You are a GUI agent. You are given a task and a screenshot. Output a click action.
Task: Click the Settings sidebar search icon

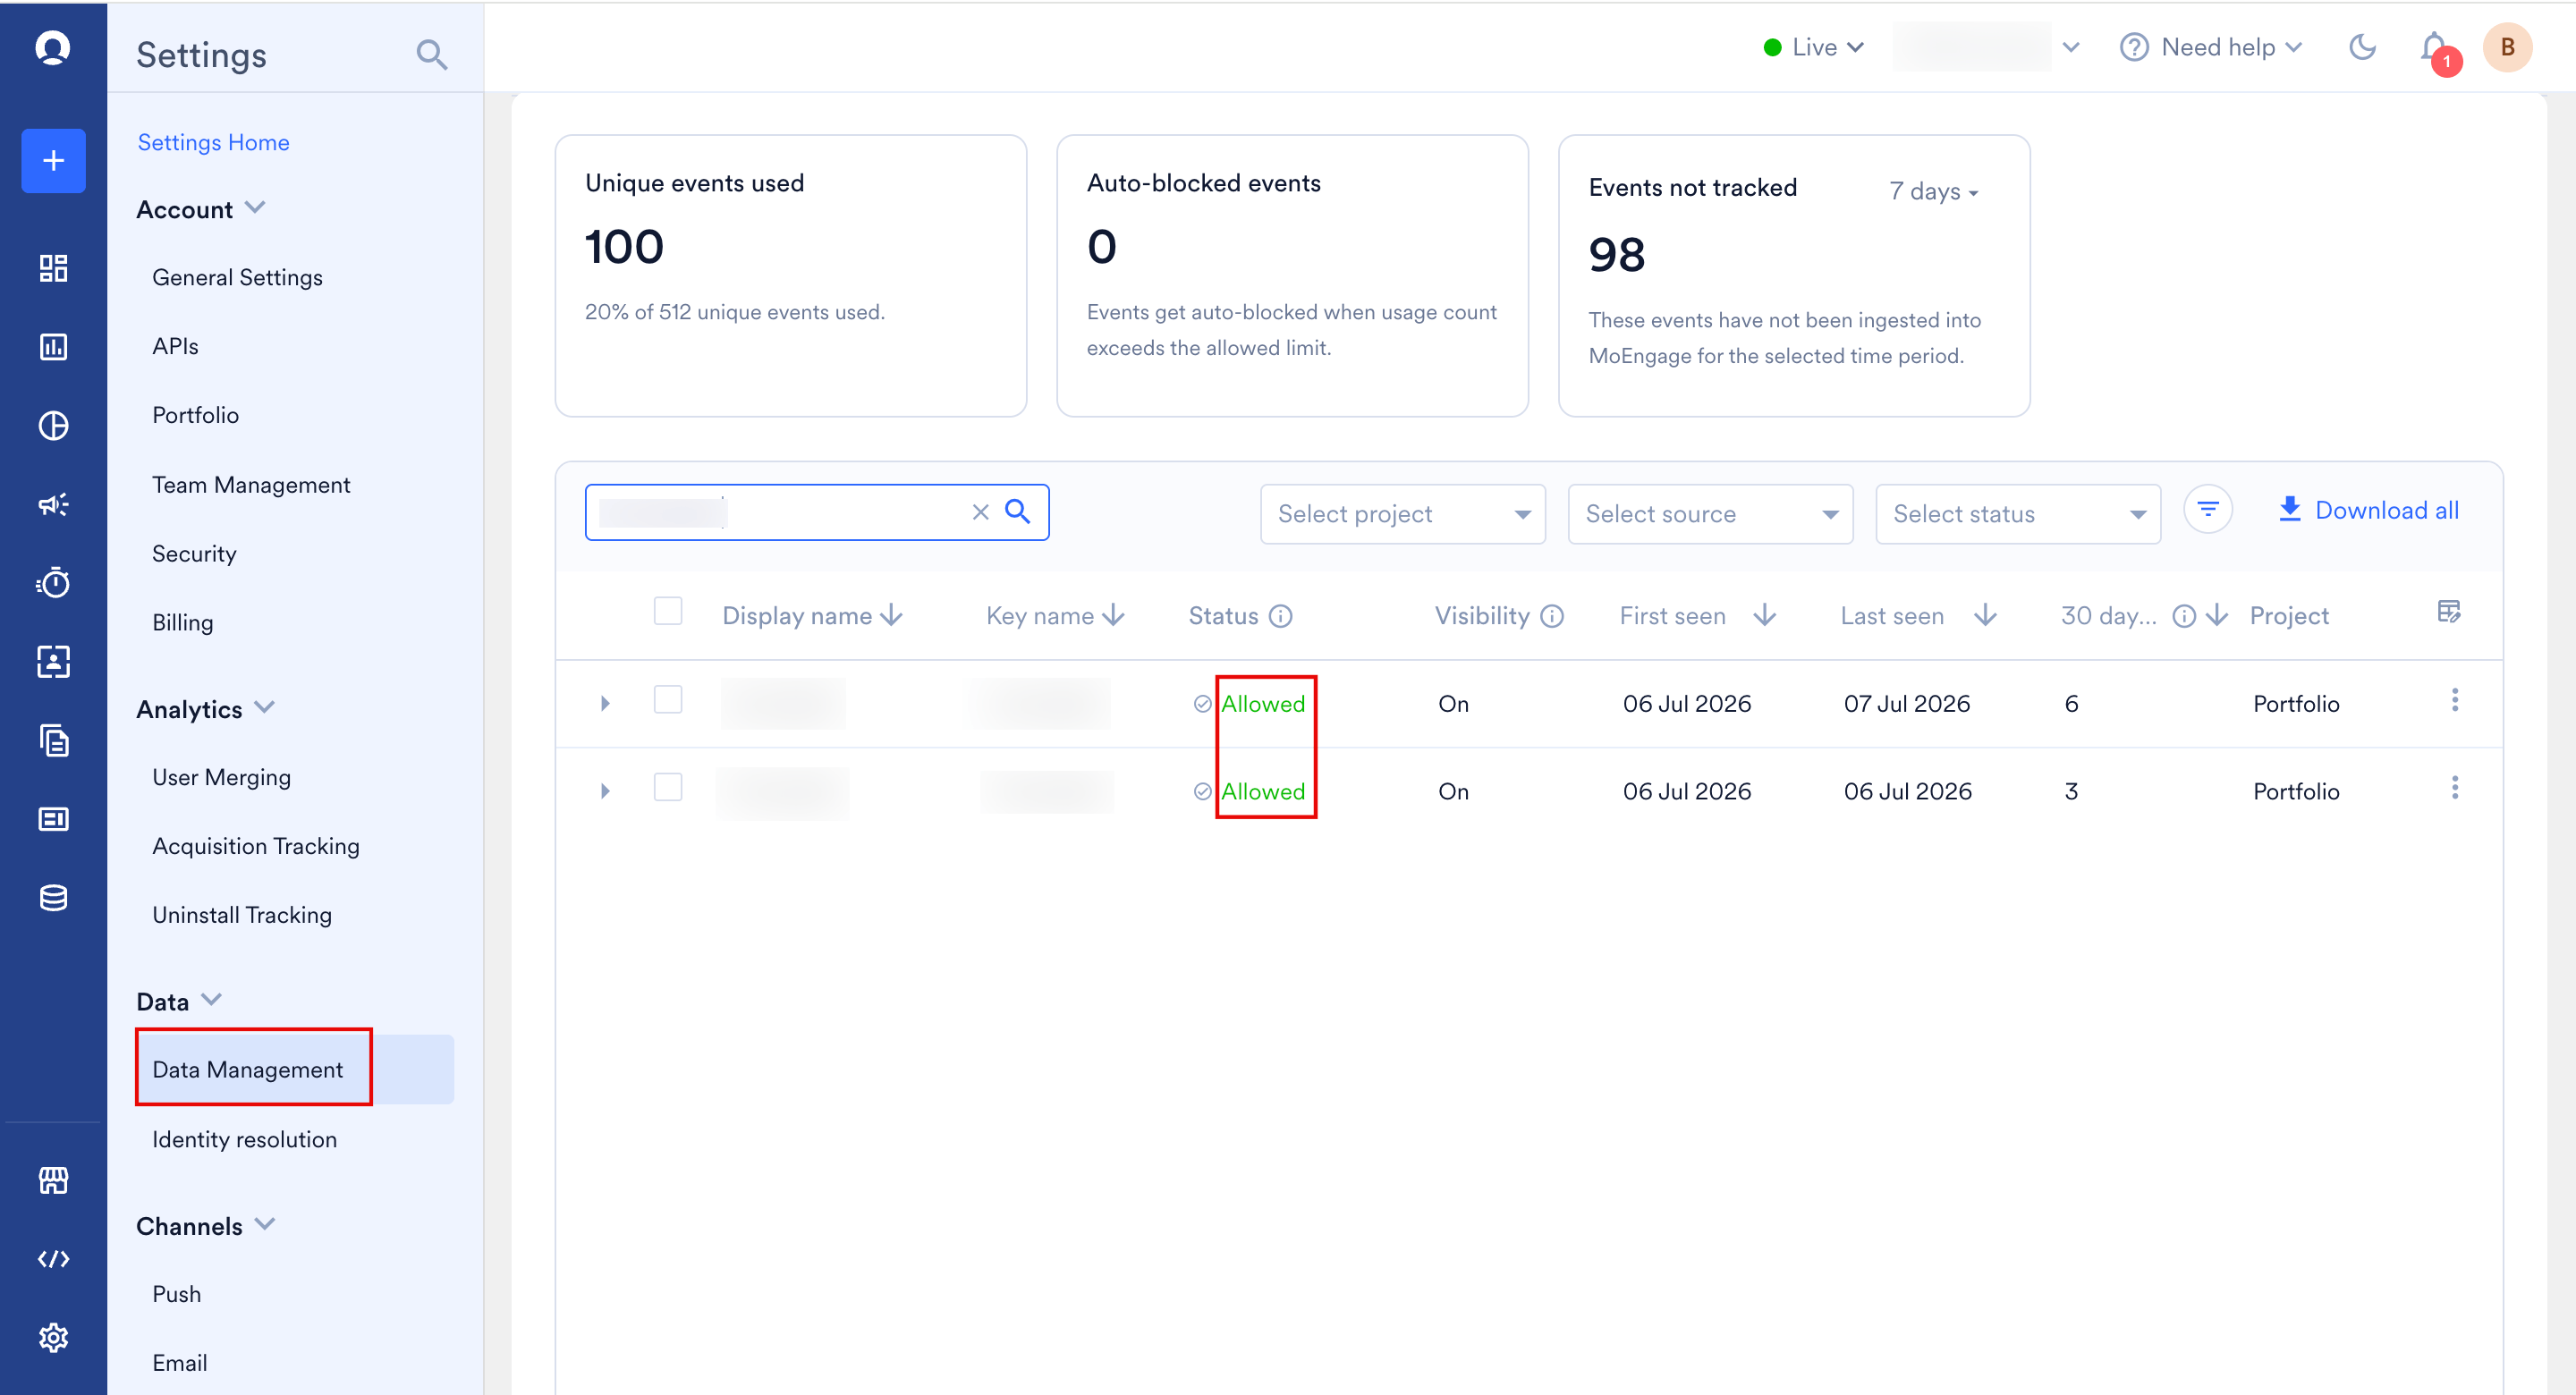pyautogui.click(x=431, y=54)
